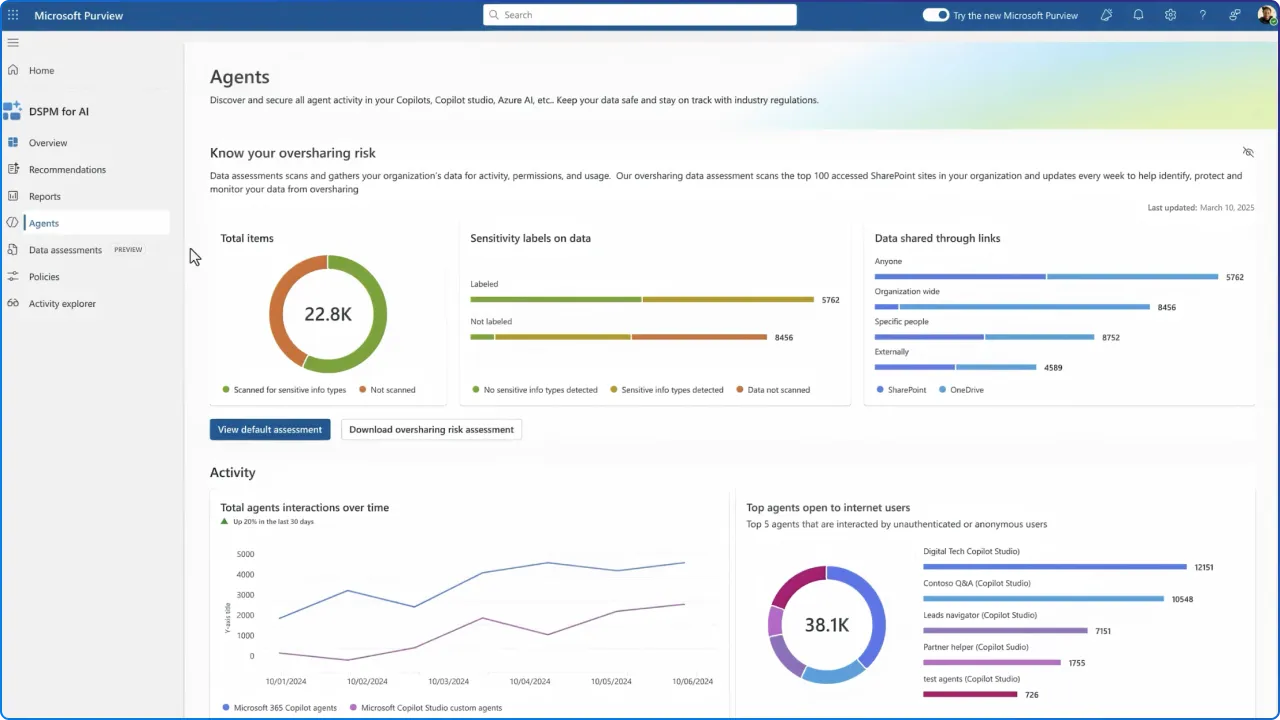Select Home in the left navigation

[42, 70]
